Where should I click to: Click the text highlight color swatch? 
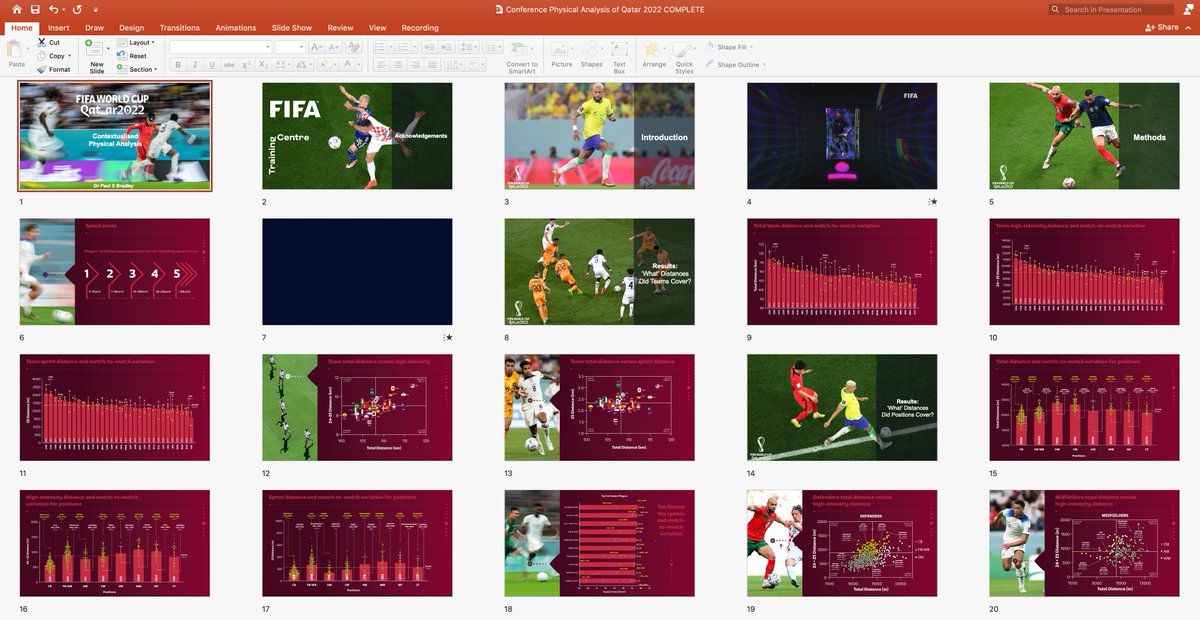(x=324, y=65)
